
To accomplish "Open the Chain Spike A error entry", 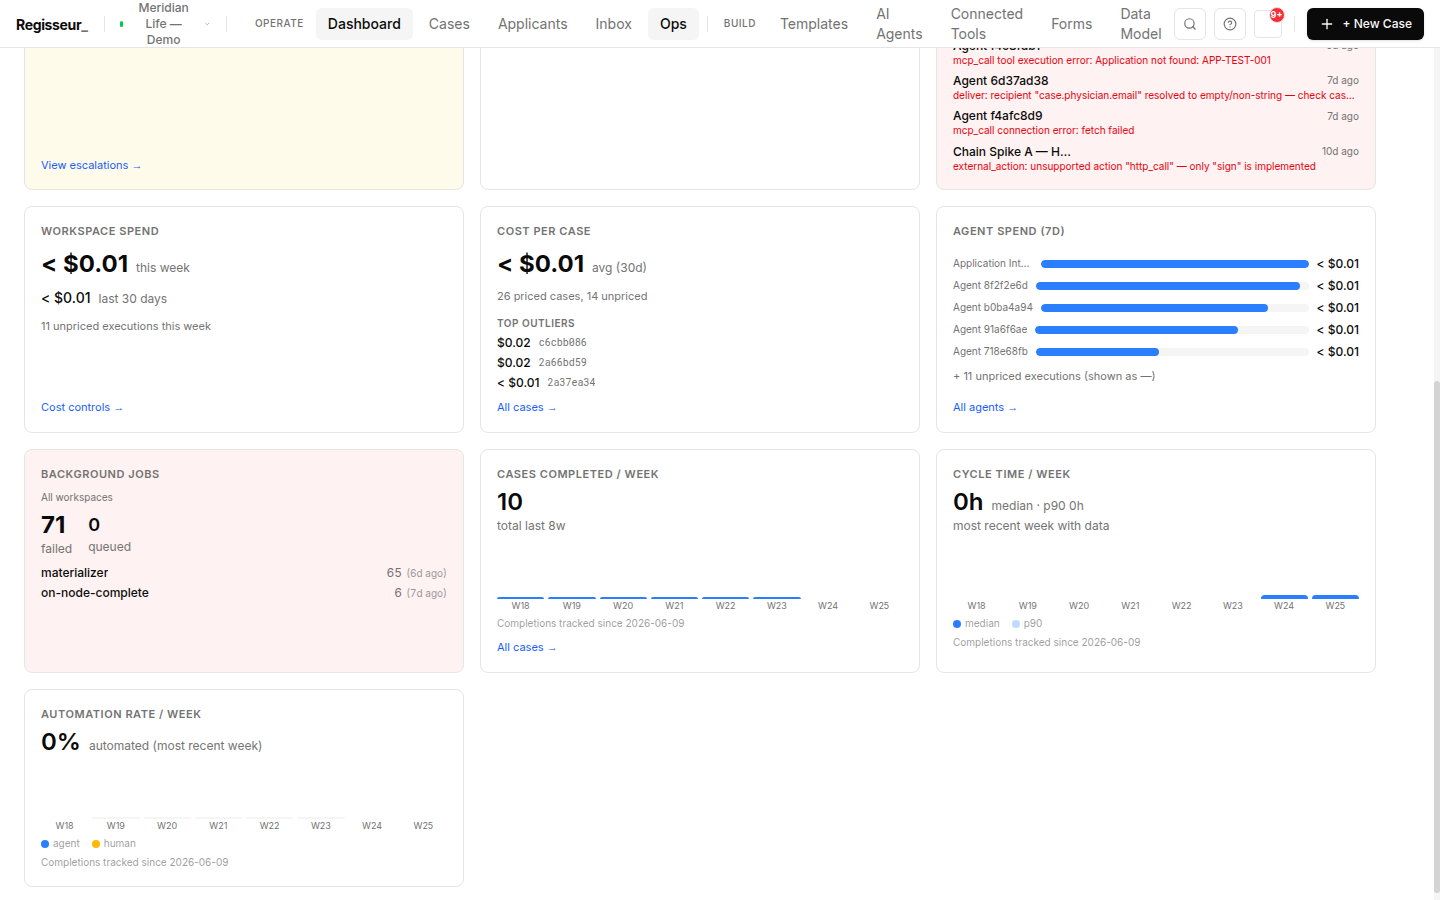I will point(1155,159).
